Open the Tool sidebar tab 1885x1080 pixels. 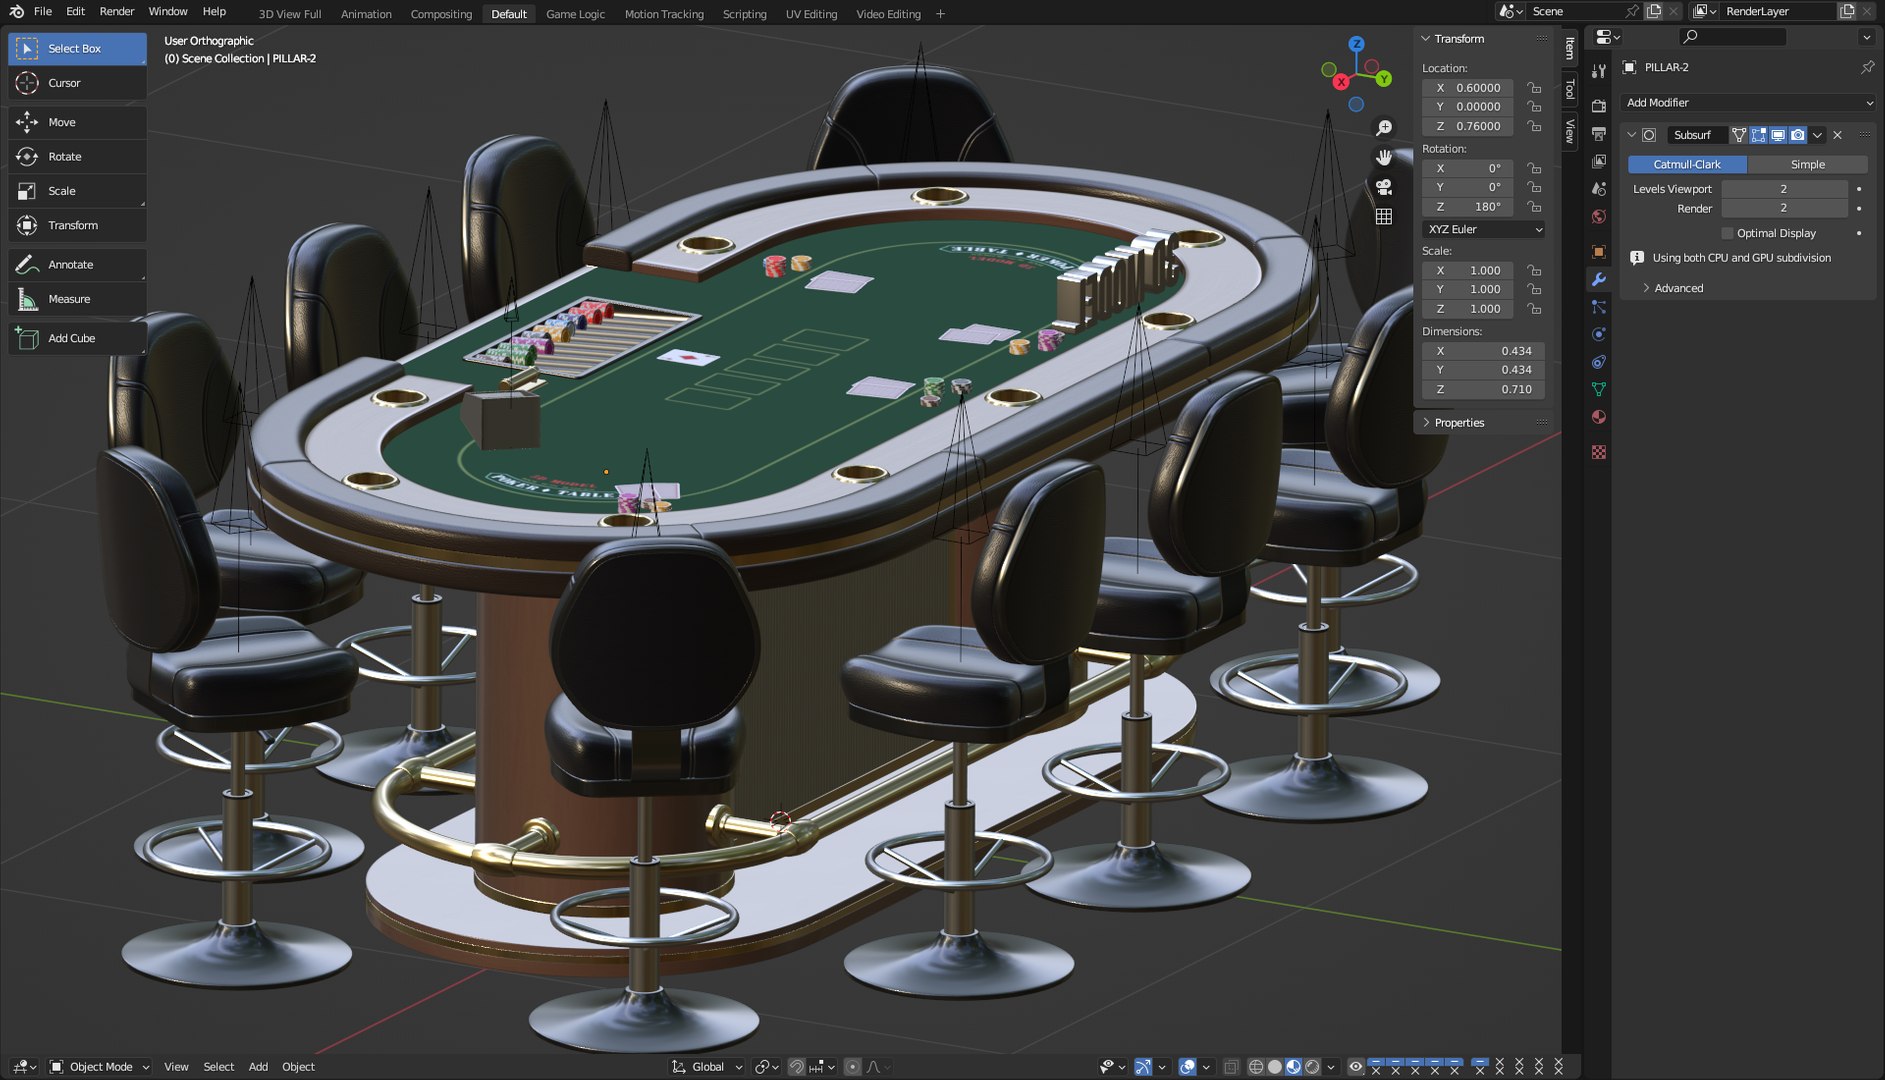click(1570, 89)
